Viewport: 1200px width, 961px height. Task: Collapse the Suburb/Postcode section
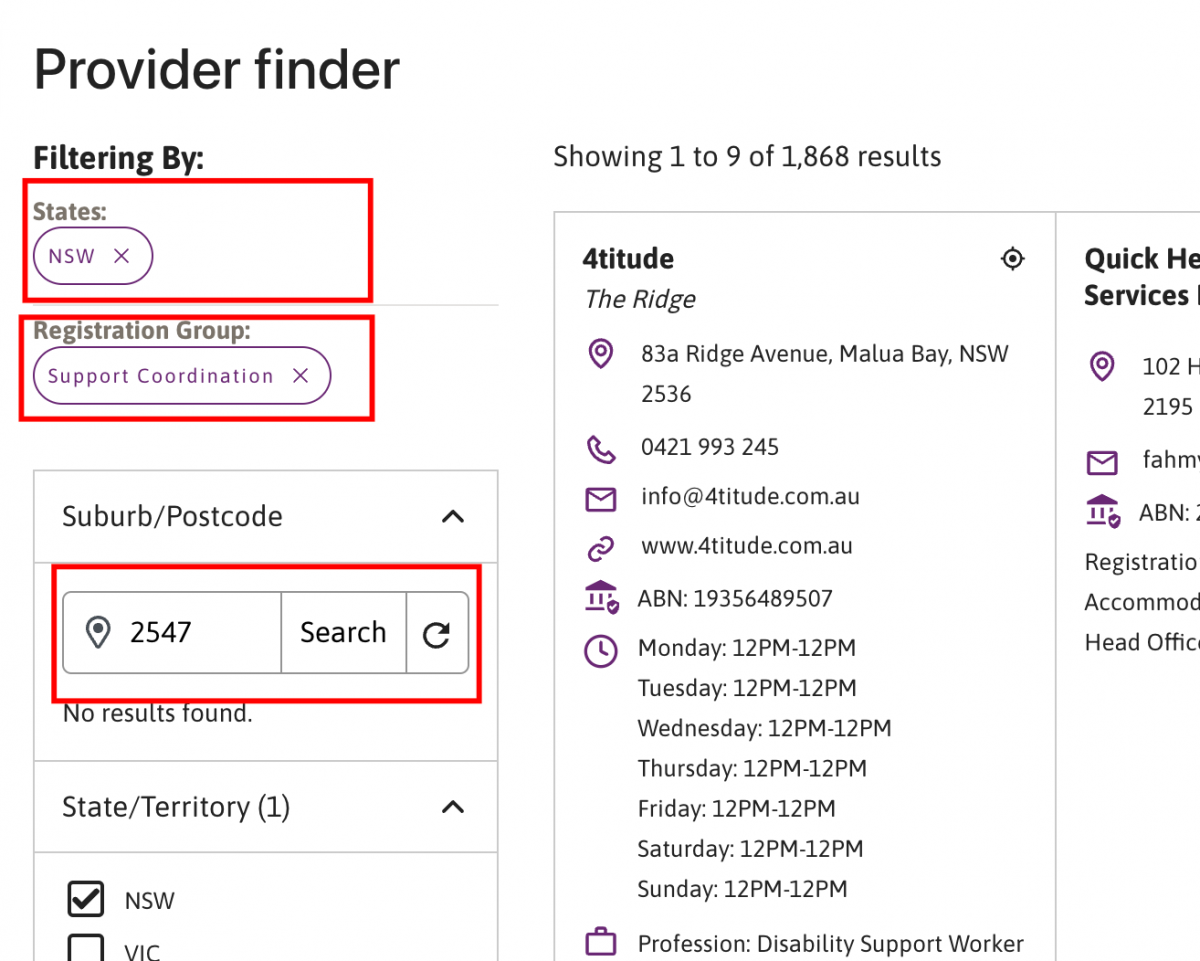pyautogui.click(x=453, y=516)
